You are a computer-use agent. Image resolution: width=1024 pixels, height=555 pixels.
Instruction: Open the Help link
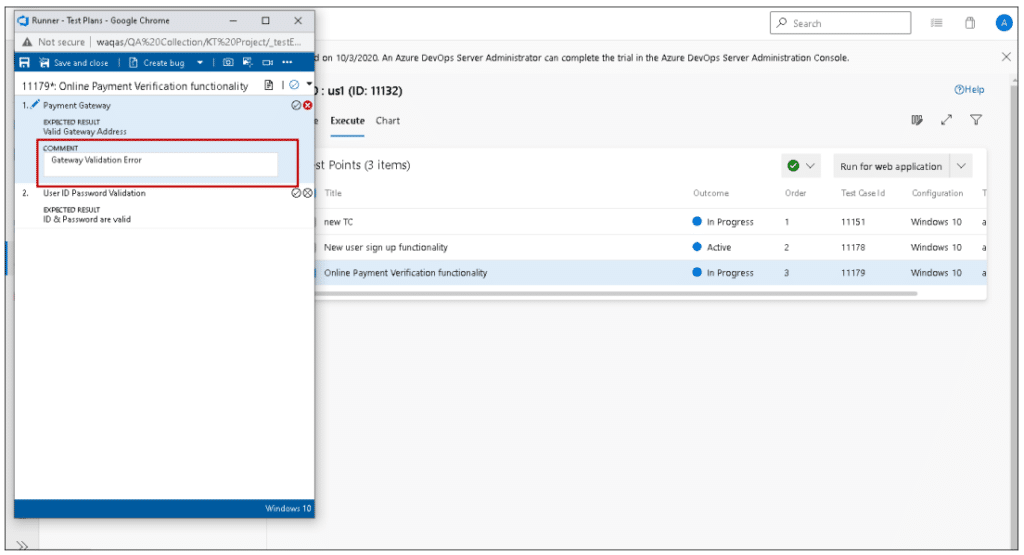point(969,89)
